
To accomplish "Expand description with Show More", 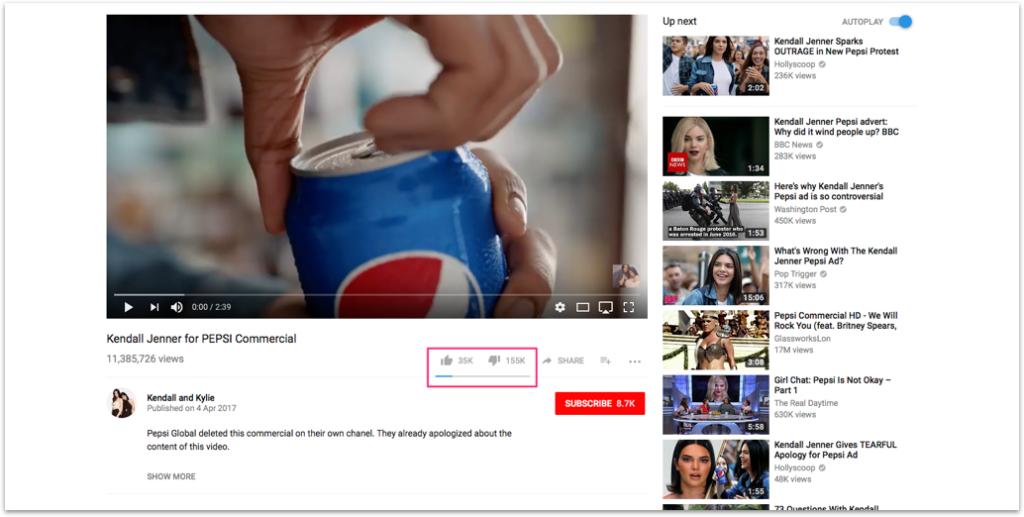I will 171,477.
